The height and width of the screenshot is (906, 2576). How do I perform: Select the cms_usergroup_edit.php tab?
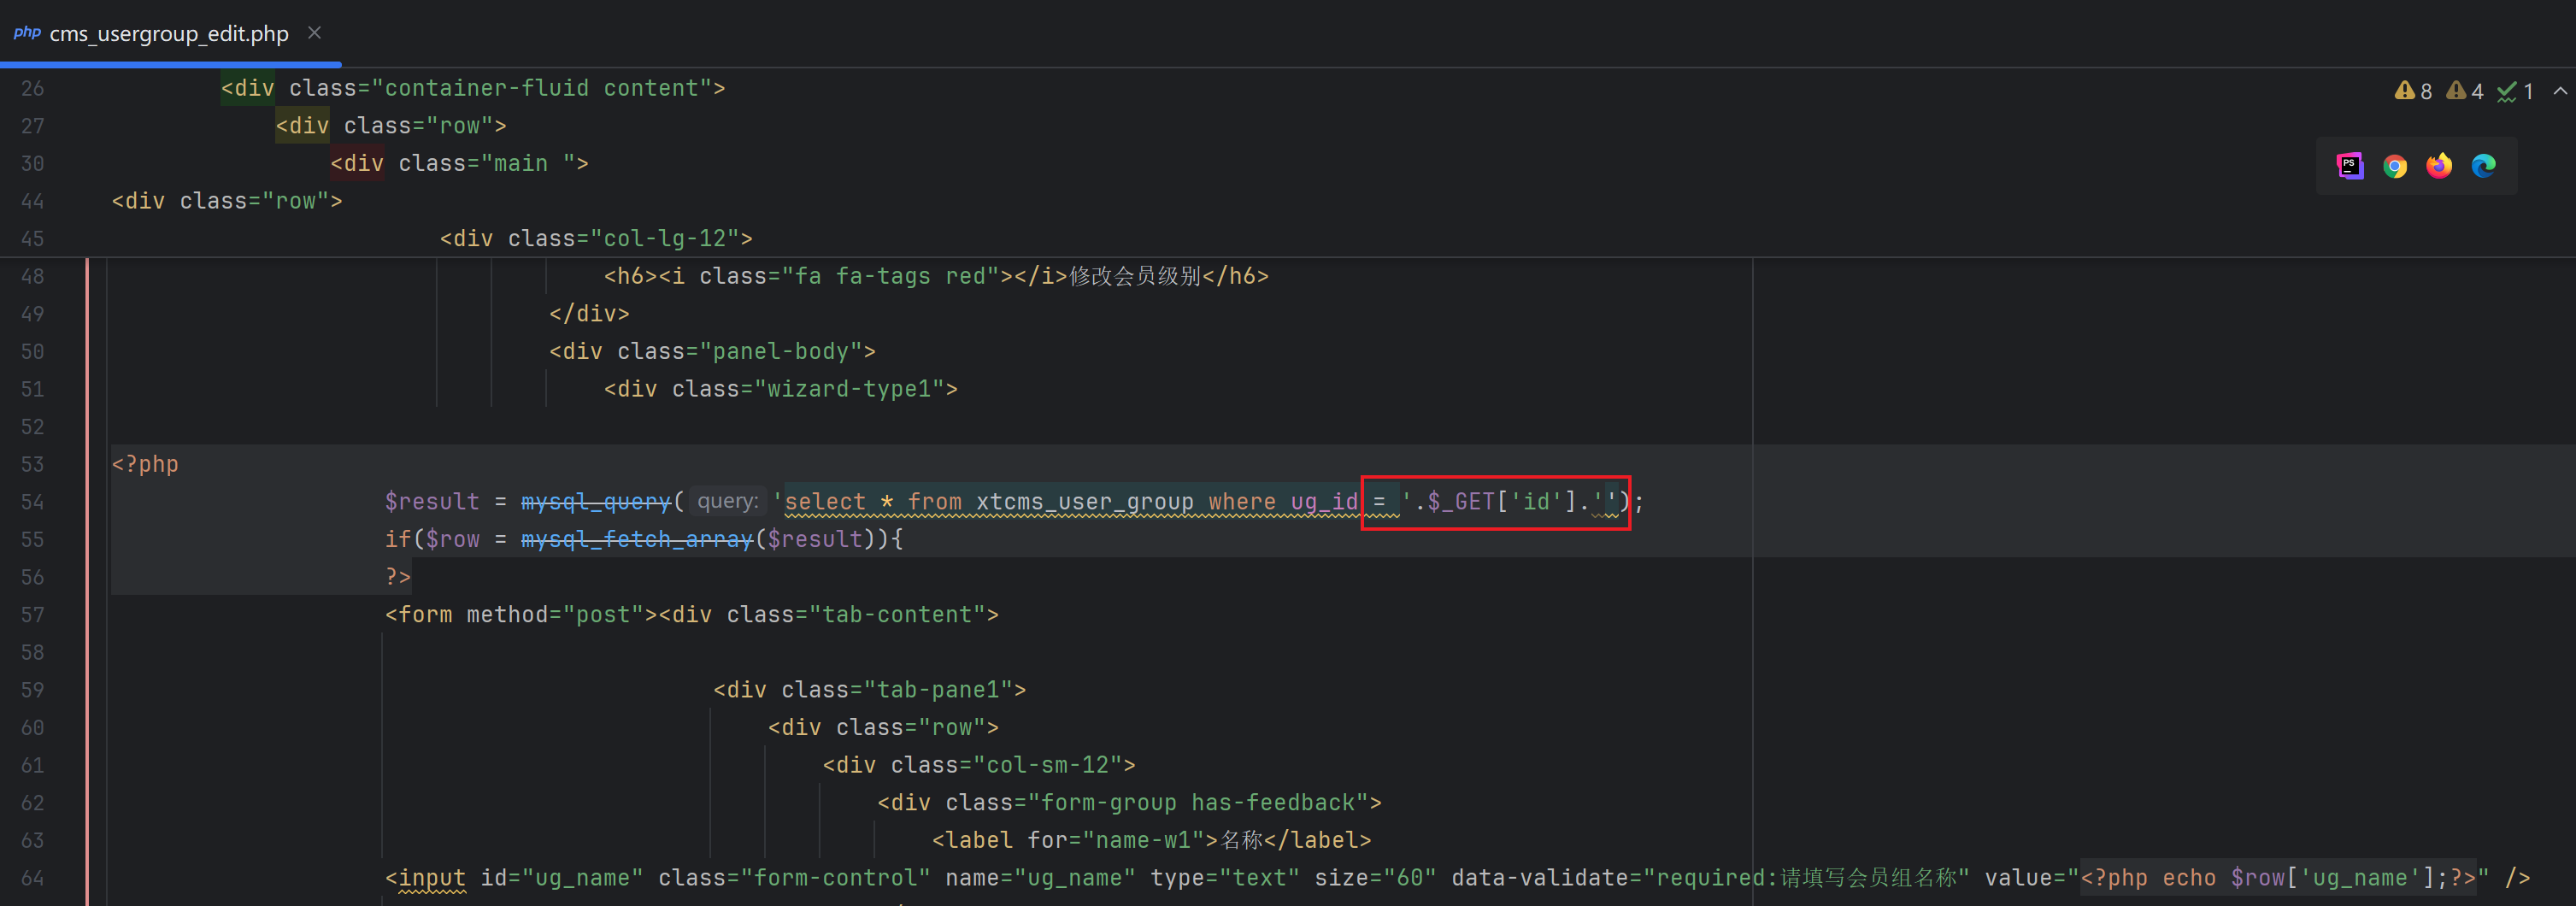(169, 33)
